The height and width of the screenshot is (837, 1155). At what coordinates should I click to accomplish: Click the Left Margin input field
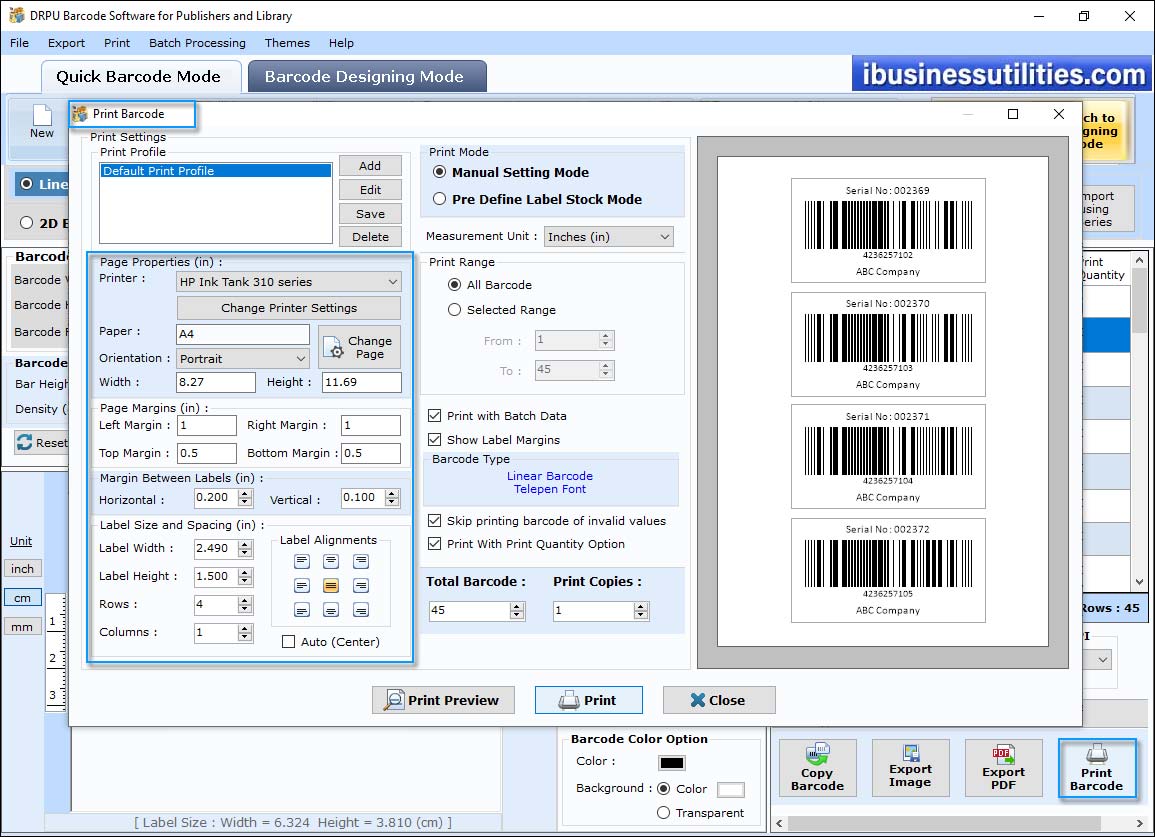207,425
